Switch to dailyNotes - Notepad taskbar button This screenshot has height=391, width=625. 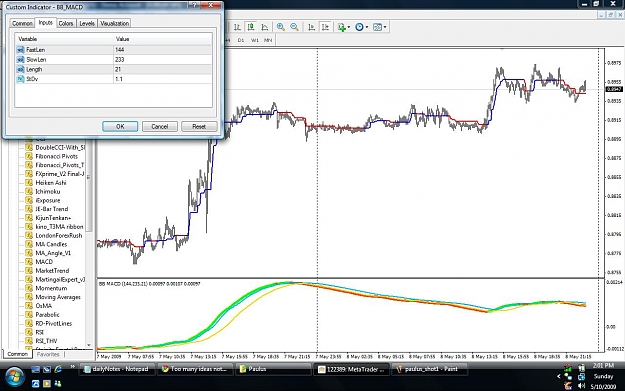[117, 369]
